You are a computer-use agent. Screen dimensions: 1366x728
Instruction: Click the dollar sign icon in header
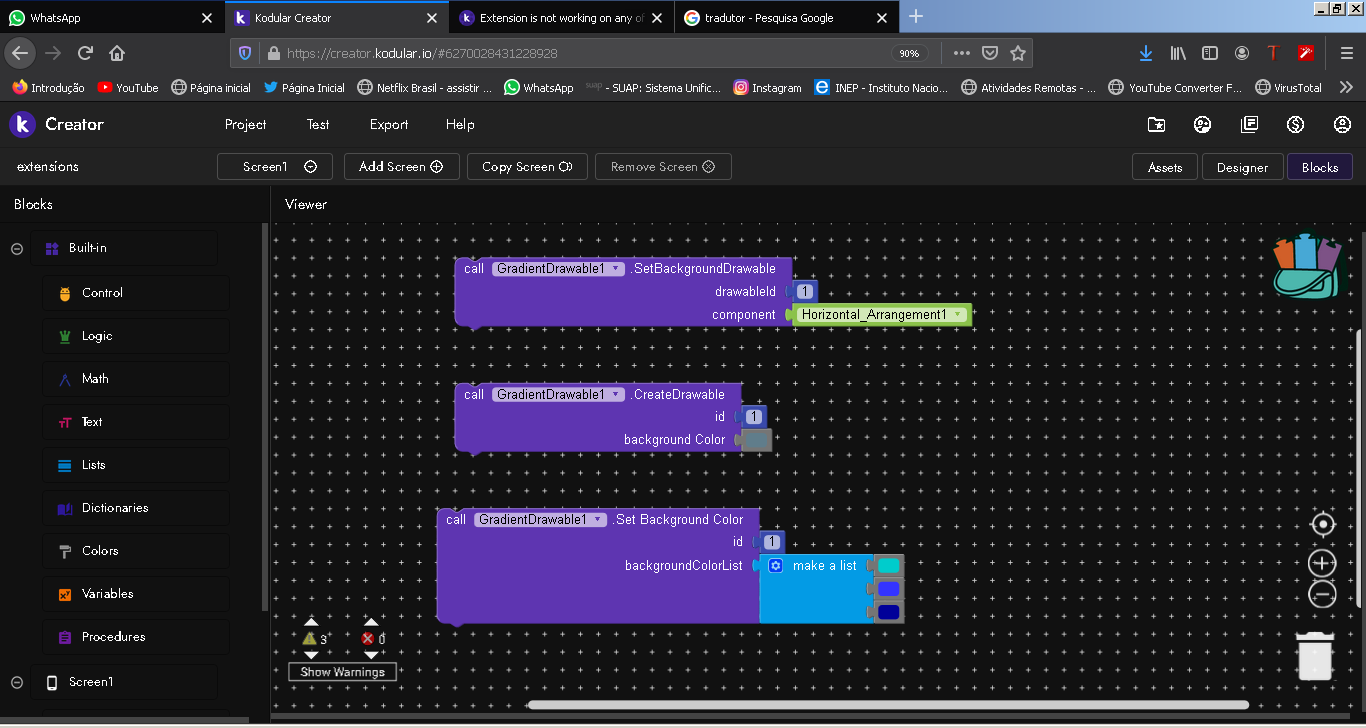[1296, 125]
